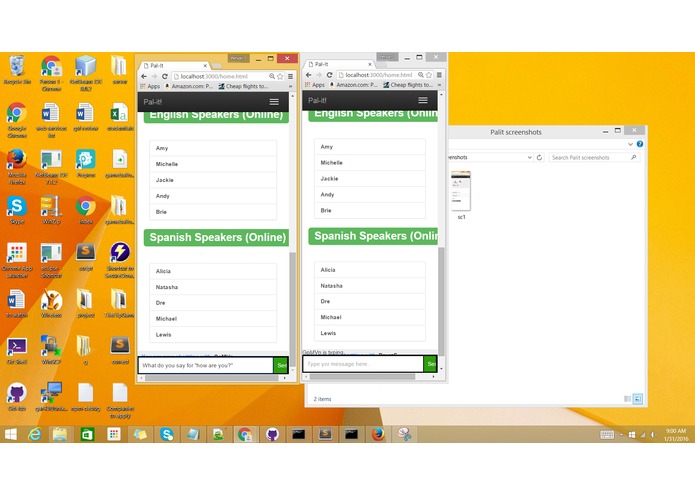695x494 pixels.
Task: Open the GitHub desktop shortcut
Action: [17, 397]
